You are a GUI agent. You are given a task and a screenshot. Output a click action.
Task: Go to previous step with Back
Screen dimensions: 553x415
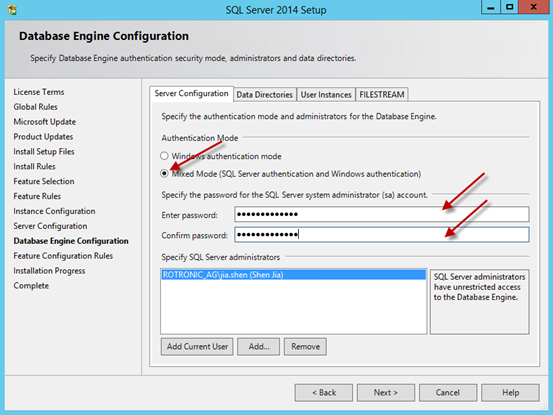pyautogui.click(x=324, y=393)
